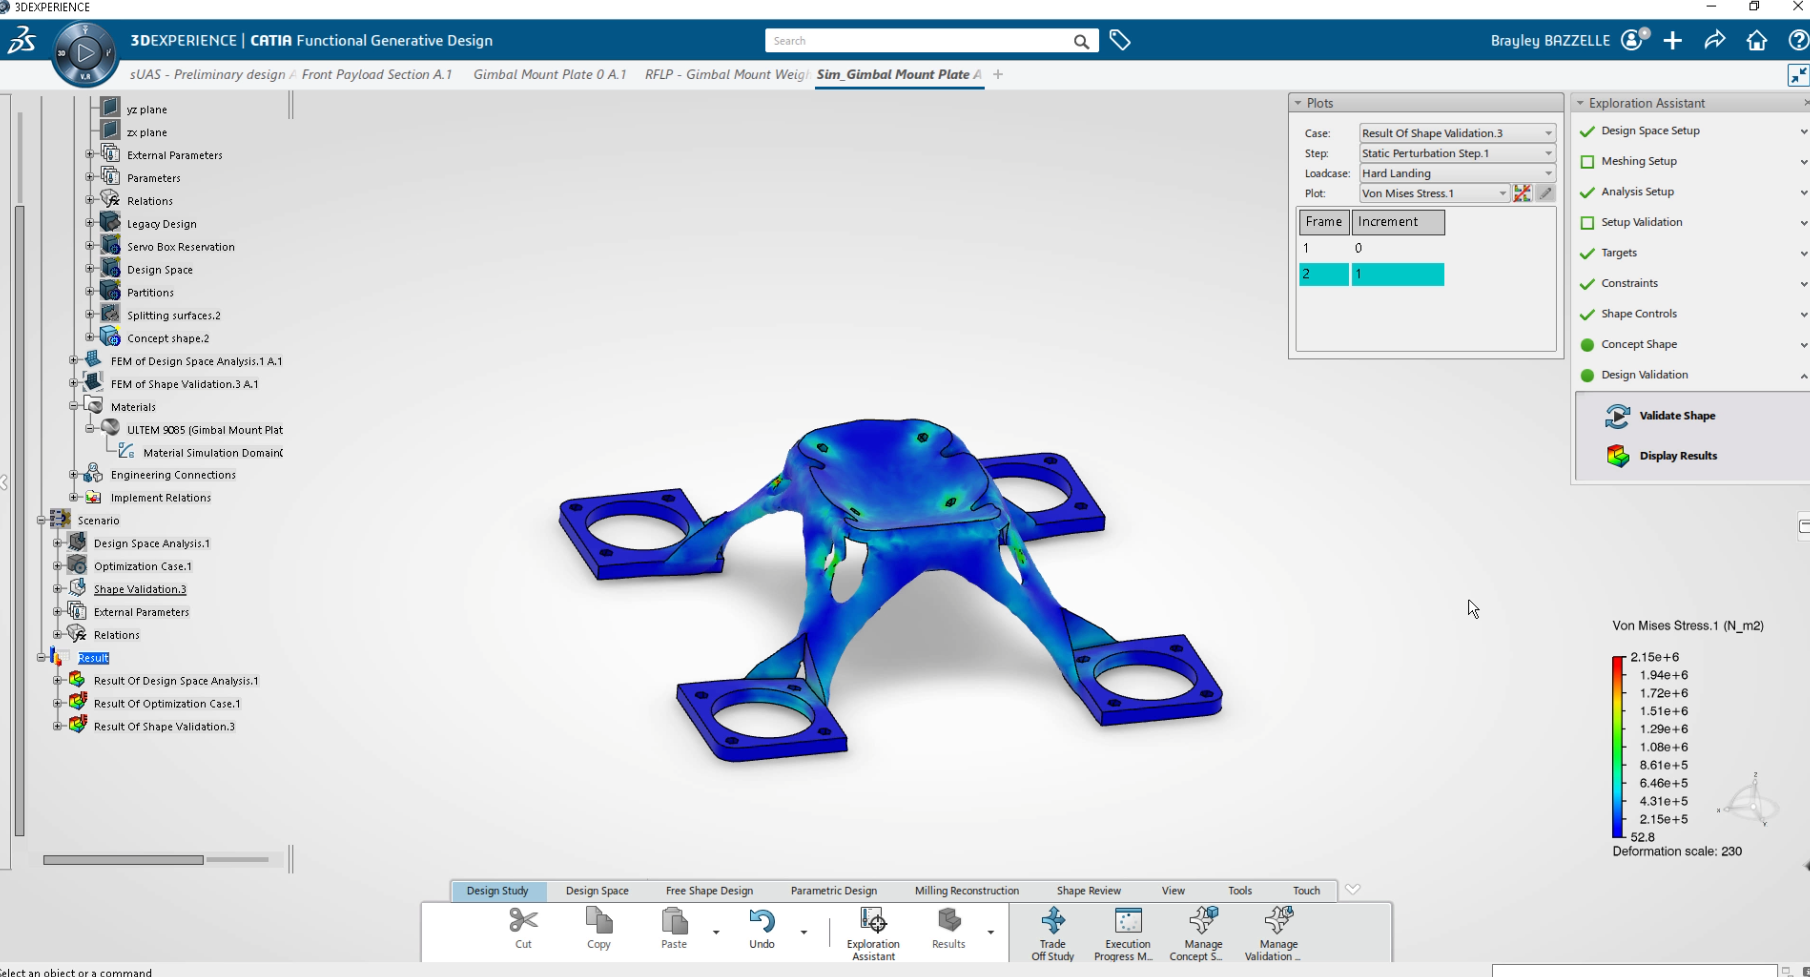
Task: Click the Design Space Setup checkmark
Action: click(1587, 132)
